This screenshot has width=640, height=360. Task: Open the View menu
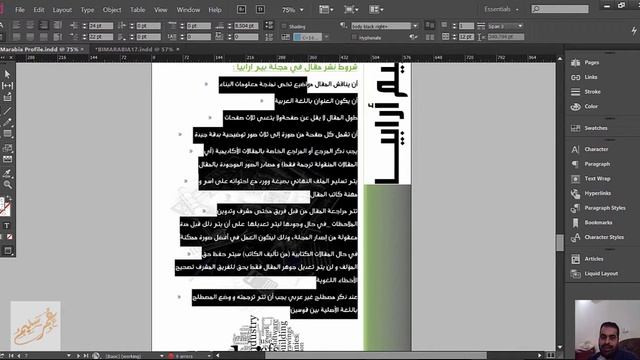coord(160,10)
